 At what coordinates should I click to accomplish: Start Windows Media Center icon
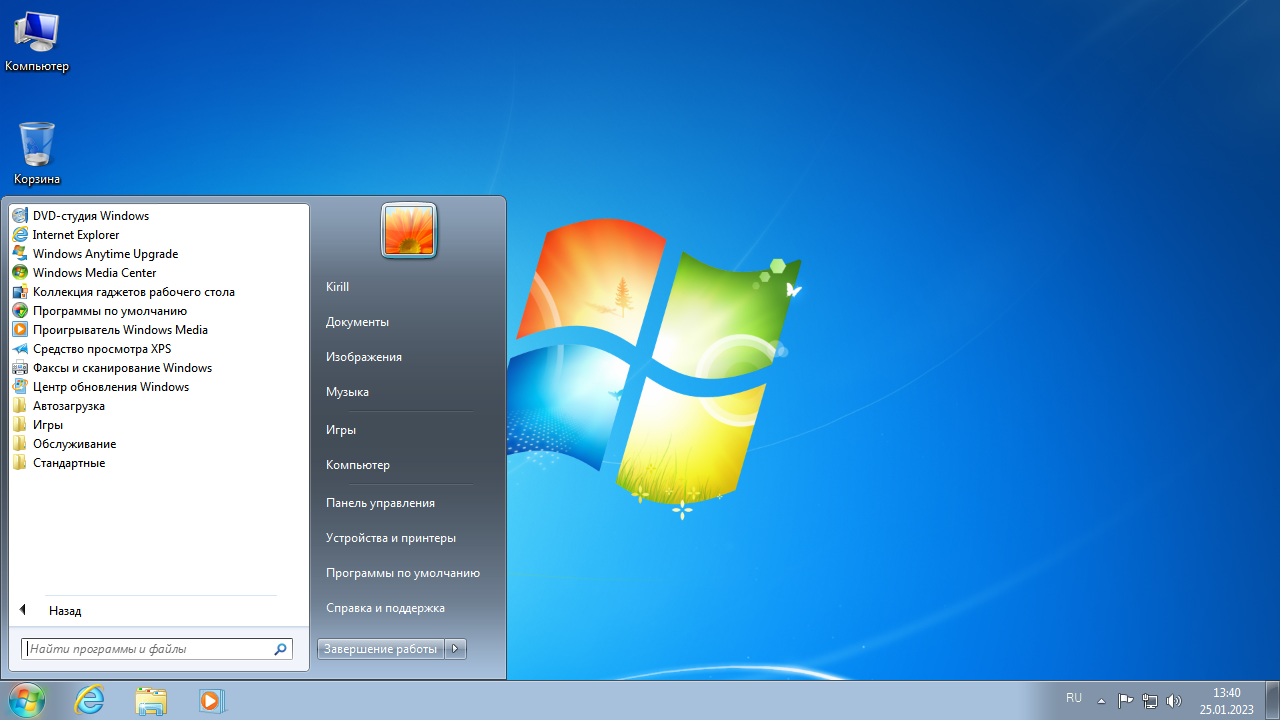pyautogui.click(x=20, y=273)
